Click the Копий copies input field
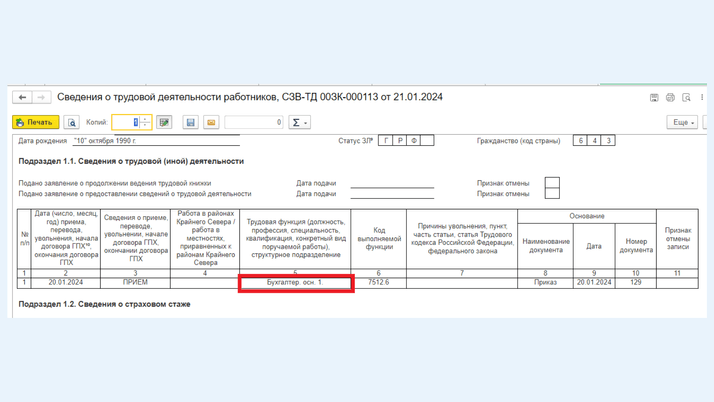The image size is (714, 402). (126, 122)
